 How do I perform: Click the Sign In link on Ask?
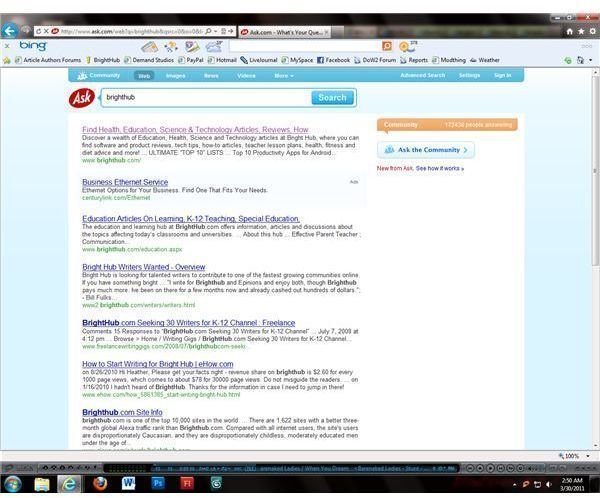tap(502, 75)
